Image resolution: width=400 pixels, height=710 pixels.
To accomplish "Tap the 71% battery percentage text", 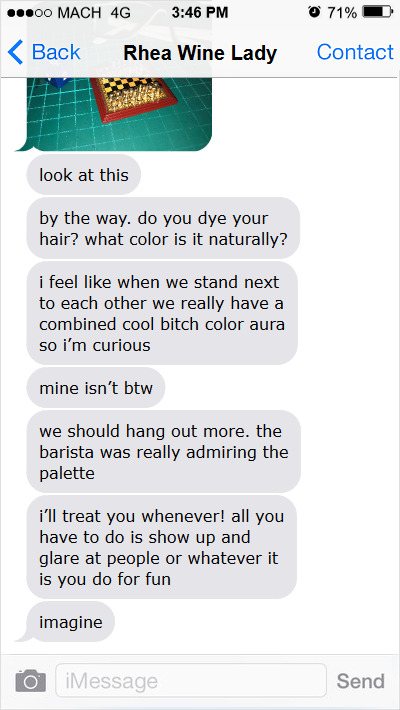I will click(342, 13).
